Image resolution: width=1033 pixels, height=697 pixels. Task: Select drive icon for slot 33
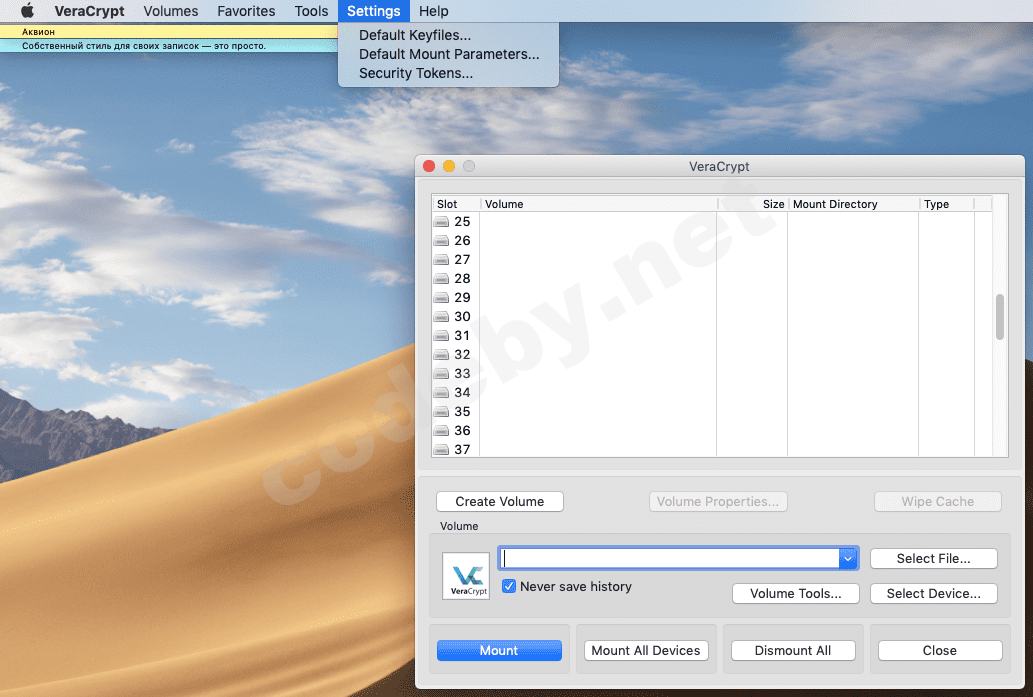coord(441,374)
